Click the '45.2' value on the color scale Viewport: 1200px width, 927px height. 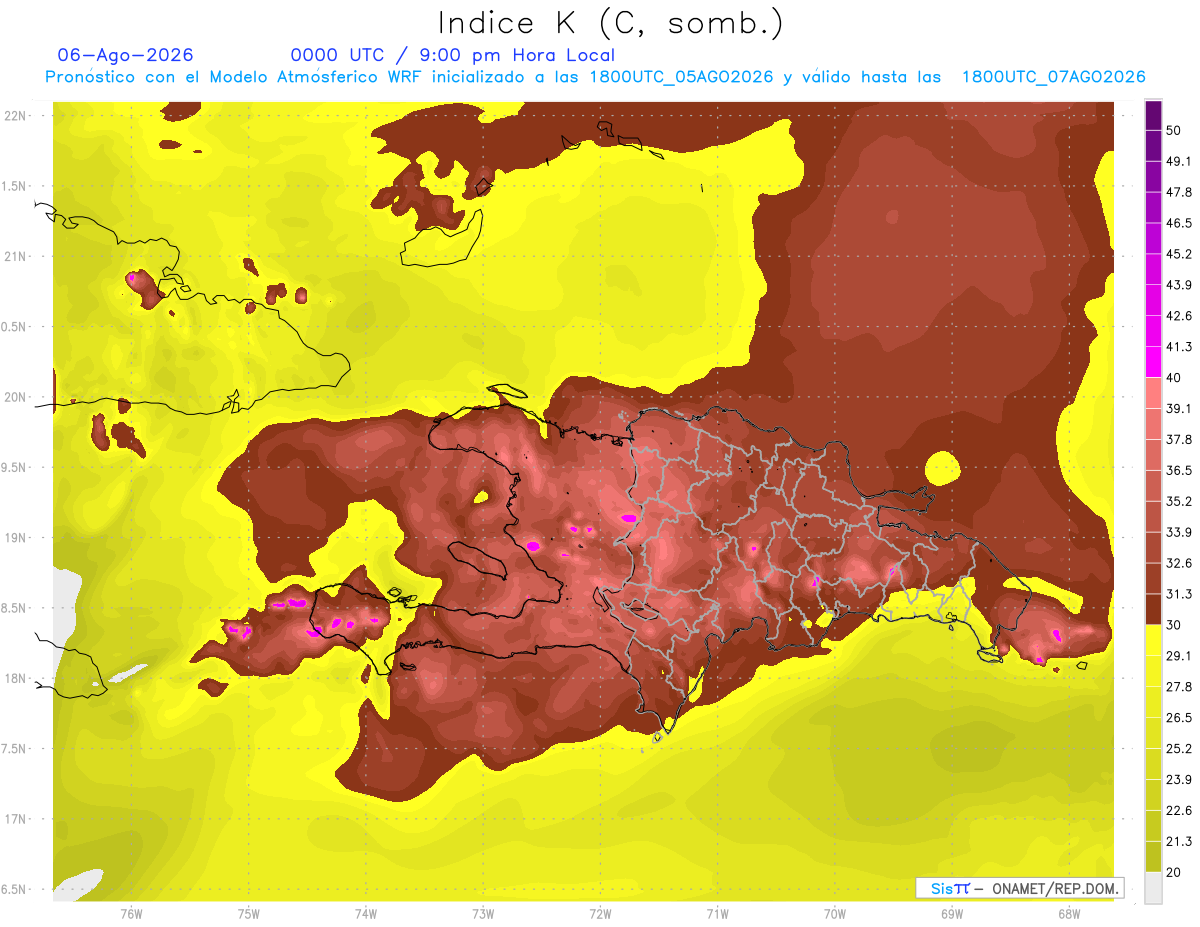[1178, 254]
